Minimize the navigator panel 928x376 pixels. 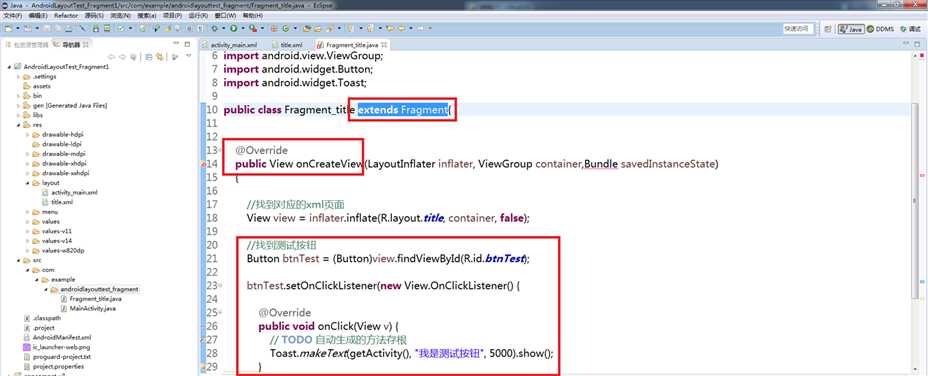(x=176, y=44)
